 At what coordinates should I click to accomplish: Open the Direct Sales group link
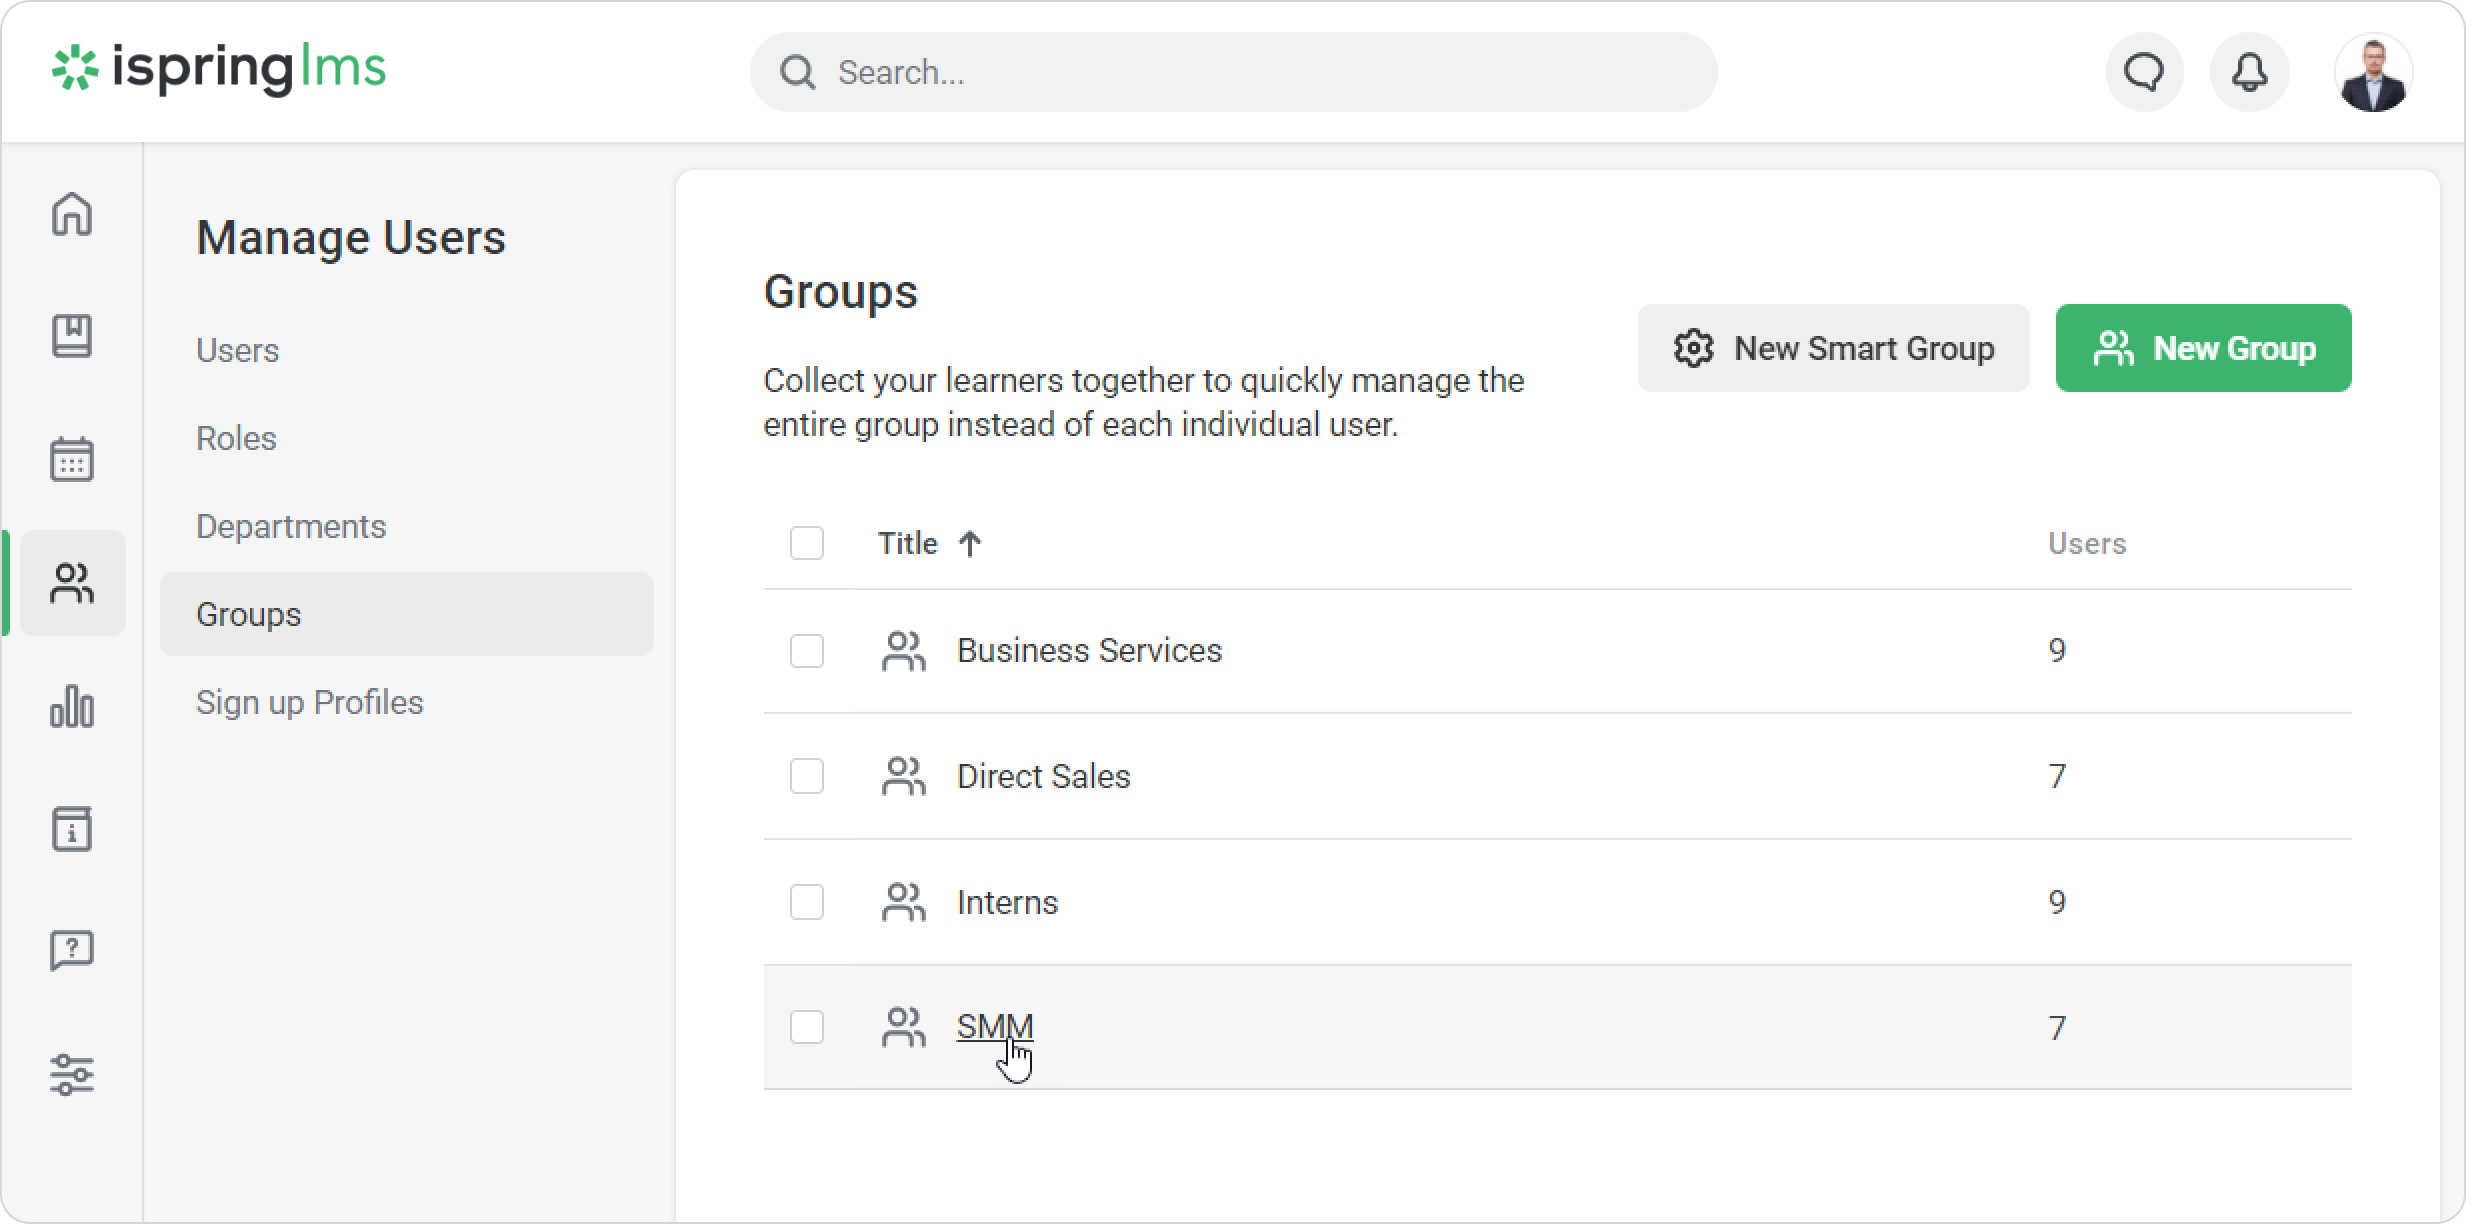point(1043,776)
